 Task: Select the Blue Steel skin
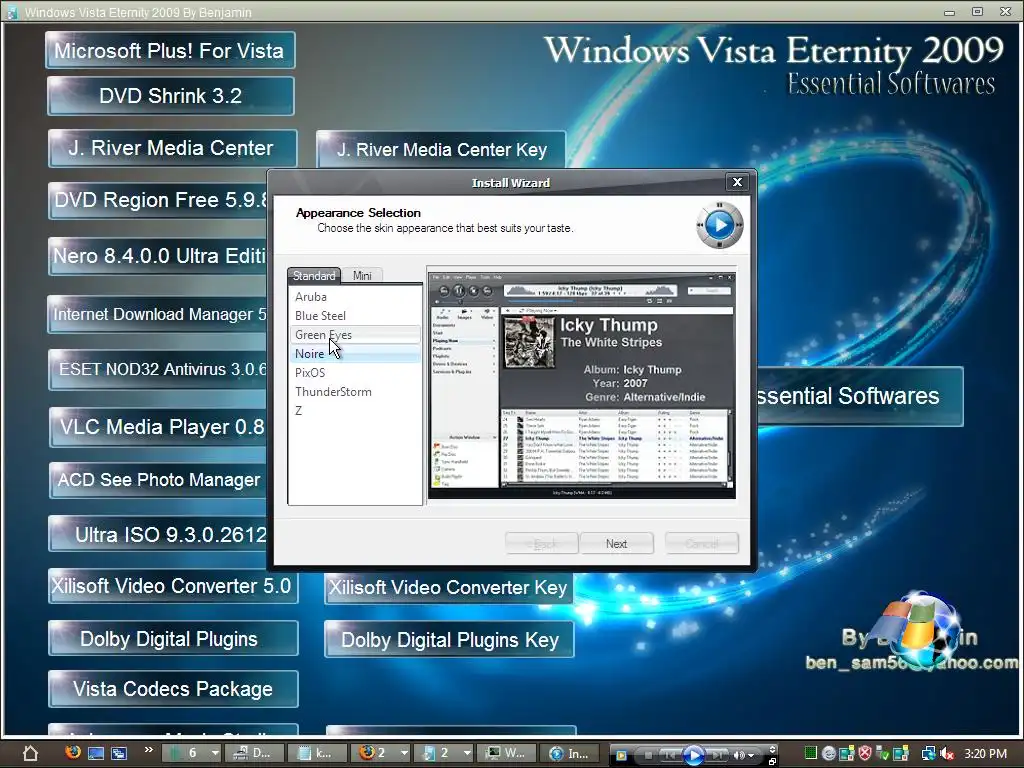coord(355,315)
